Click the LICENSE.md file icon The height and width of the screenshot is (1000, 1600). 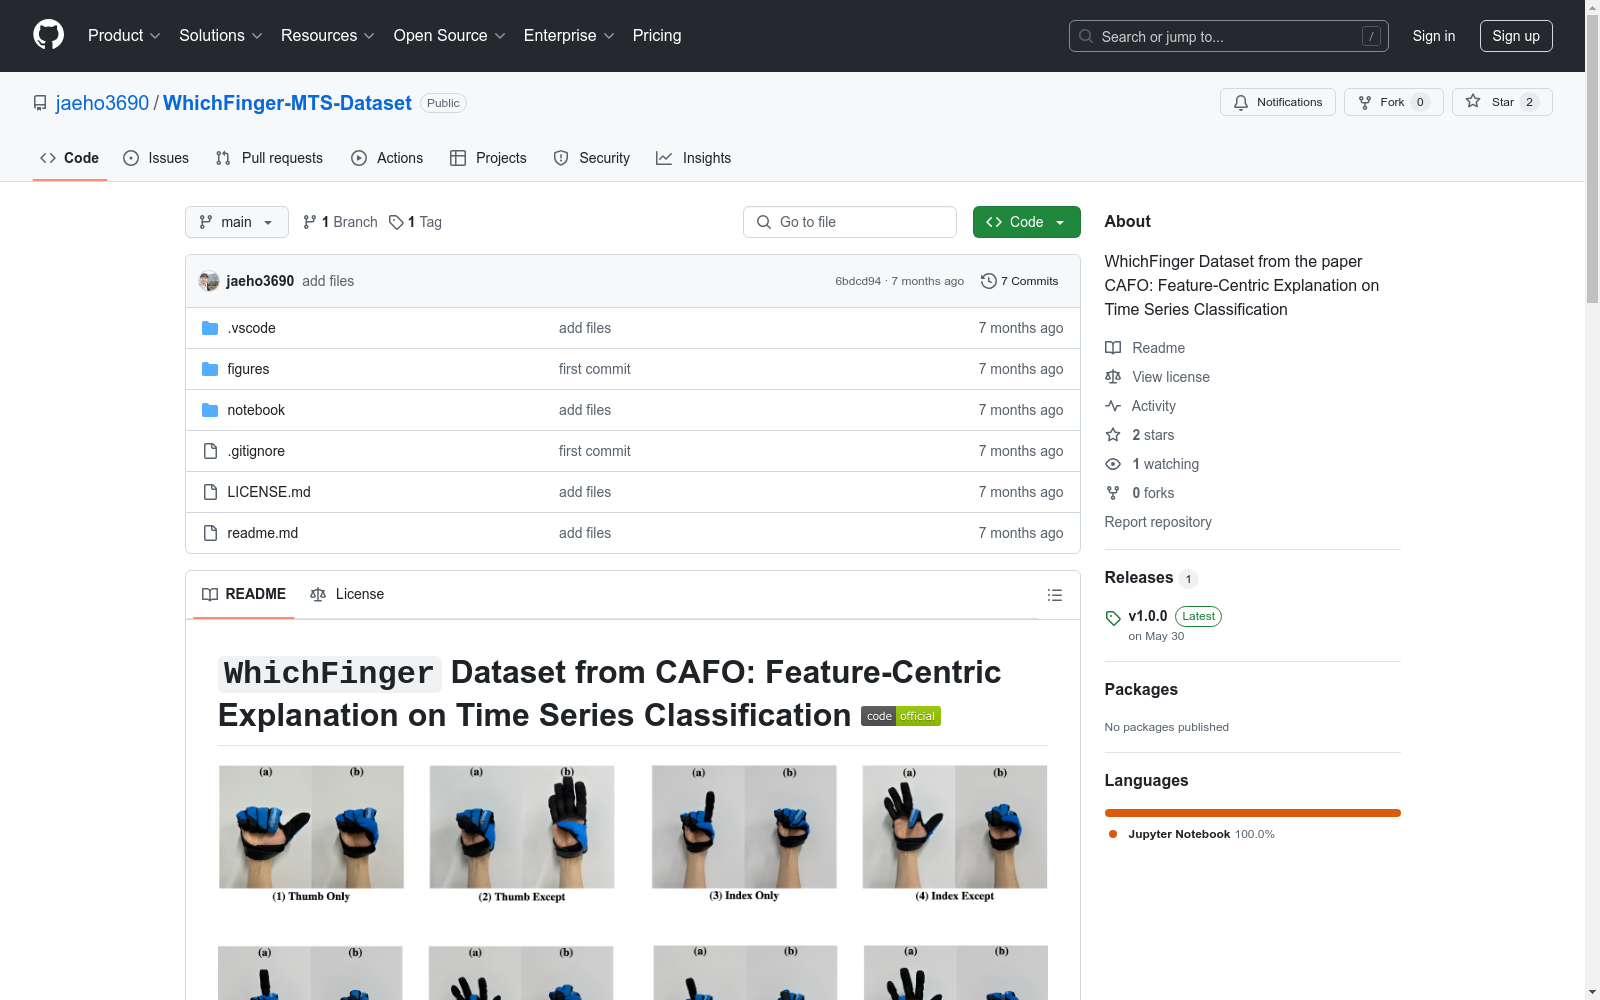click(210, 492)
